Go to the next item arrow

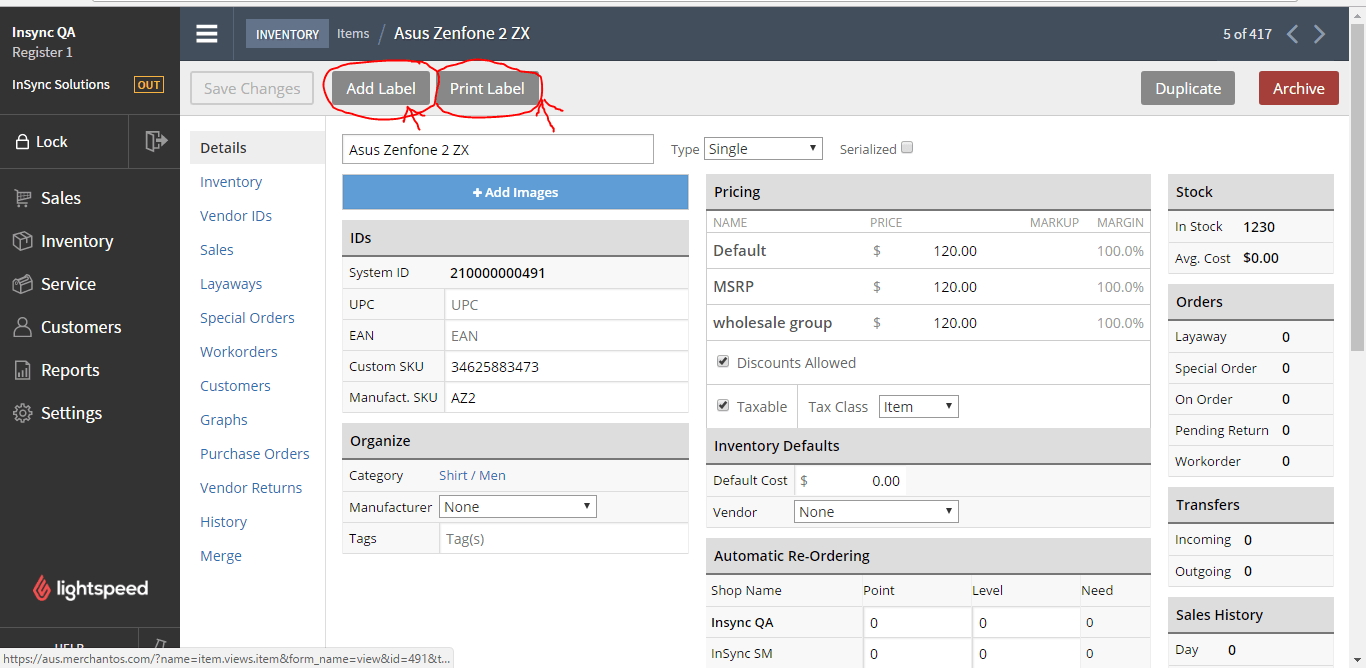(1320, 34)
